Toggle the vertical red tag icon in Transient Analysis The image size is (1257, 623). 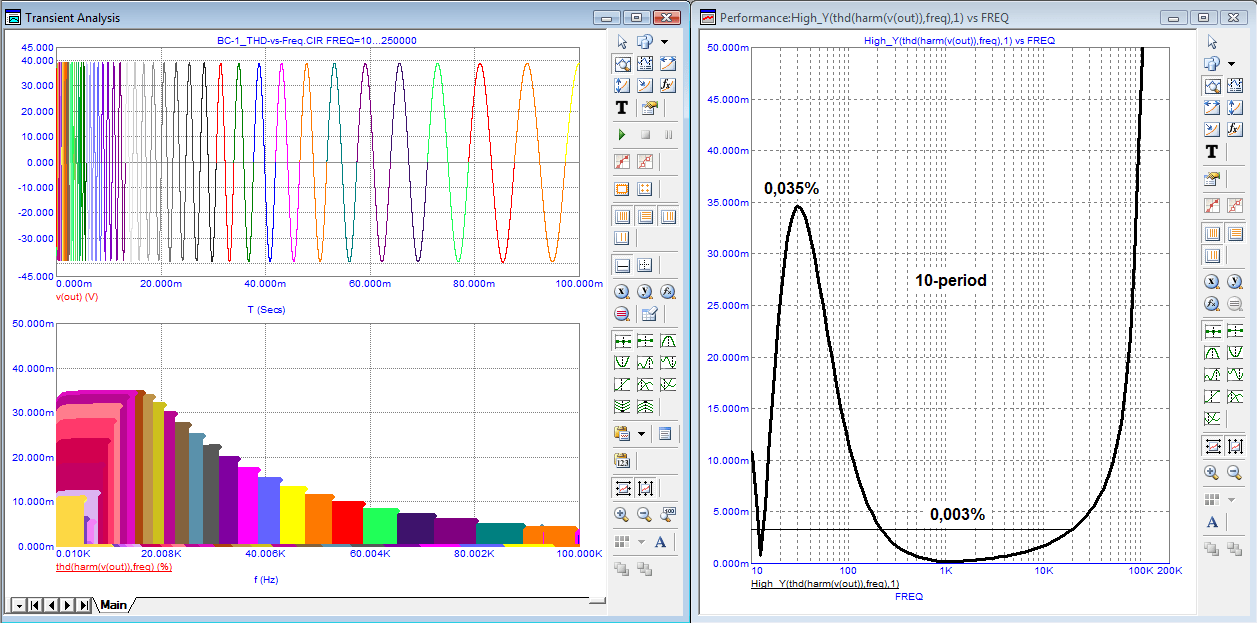click(x=645, y=488)
